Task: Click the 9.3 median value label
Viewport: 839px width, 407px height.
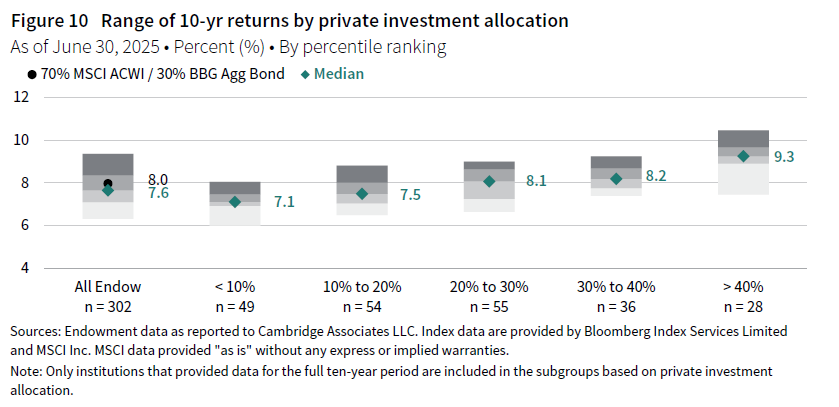Action: [784, 157]
